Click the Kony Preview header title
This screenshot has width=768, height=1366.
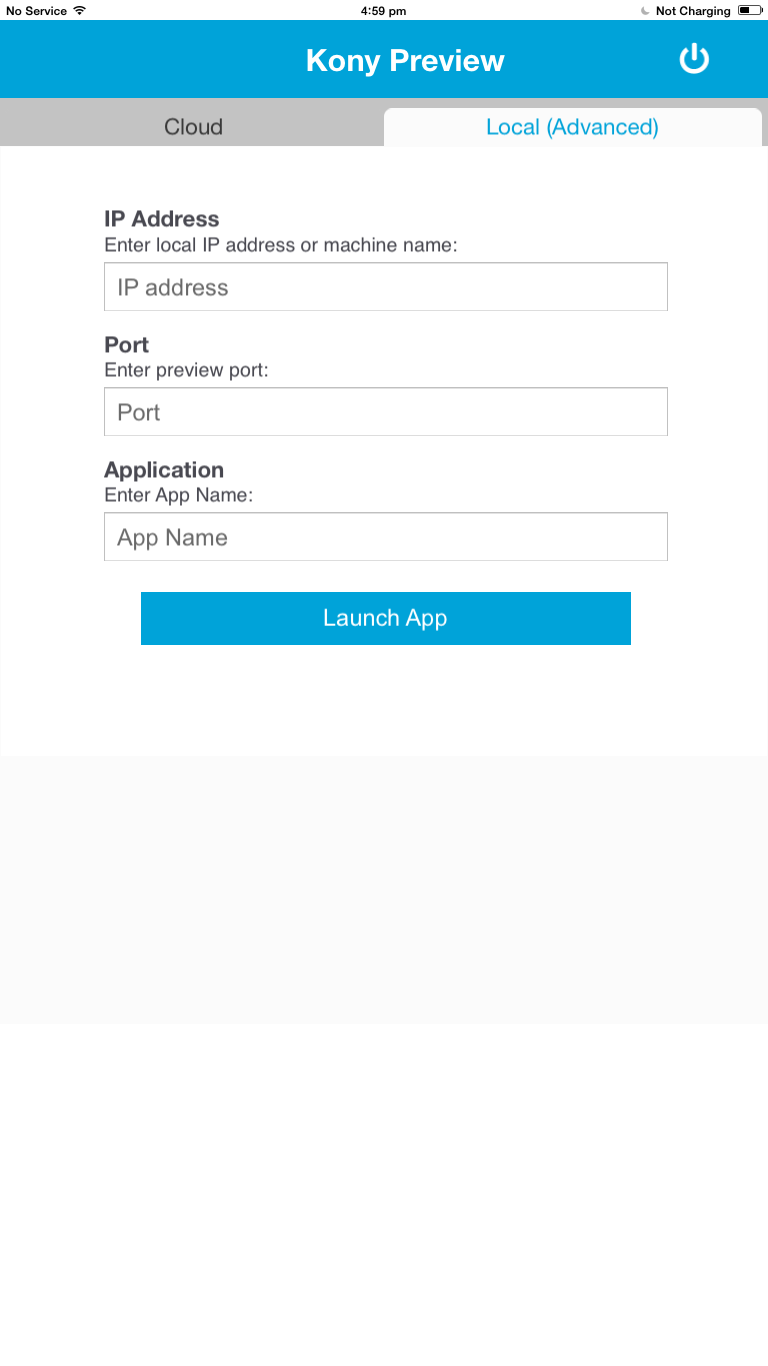coord(405,61)
